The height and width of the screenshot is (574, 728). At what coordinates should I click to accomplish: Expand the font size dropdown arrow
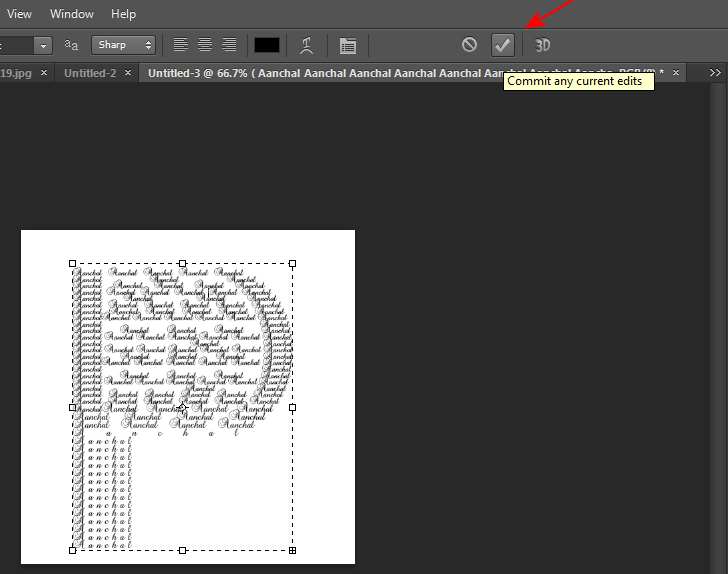click(42, 45)
